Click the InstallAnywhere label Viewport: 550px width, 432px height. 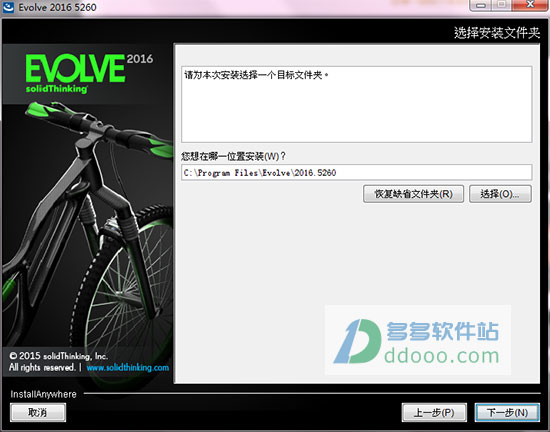click(43, 394)
